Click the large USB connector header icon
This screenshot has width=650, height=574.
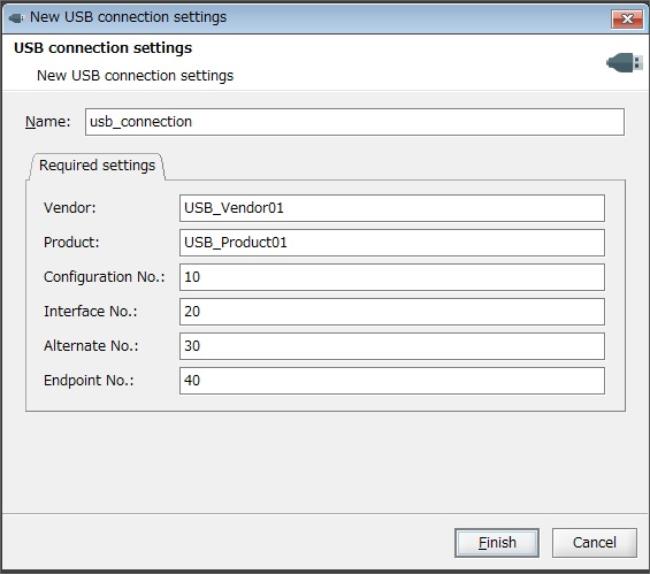pyautogui.click(x=625, y=63)
